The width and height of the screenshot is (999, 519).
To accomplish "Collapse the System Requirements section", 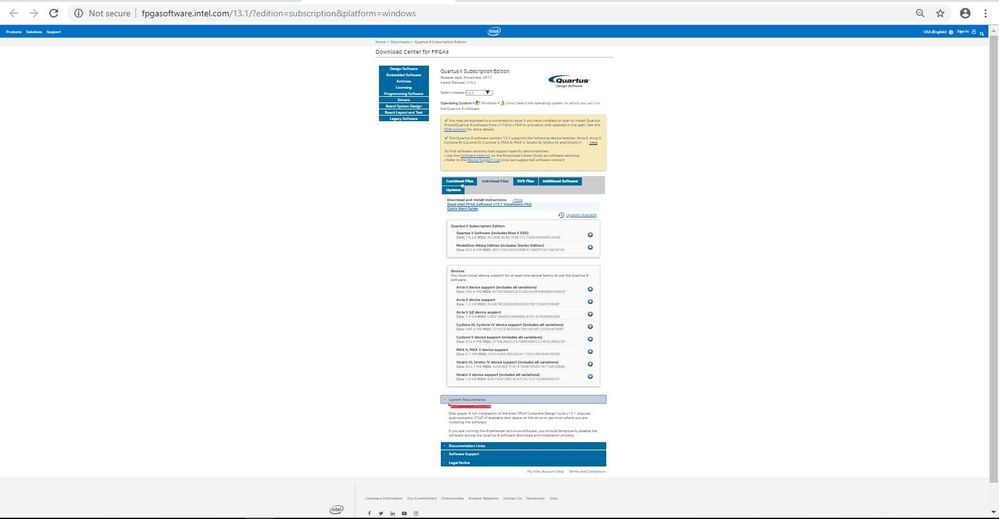I will point(523,399).
